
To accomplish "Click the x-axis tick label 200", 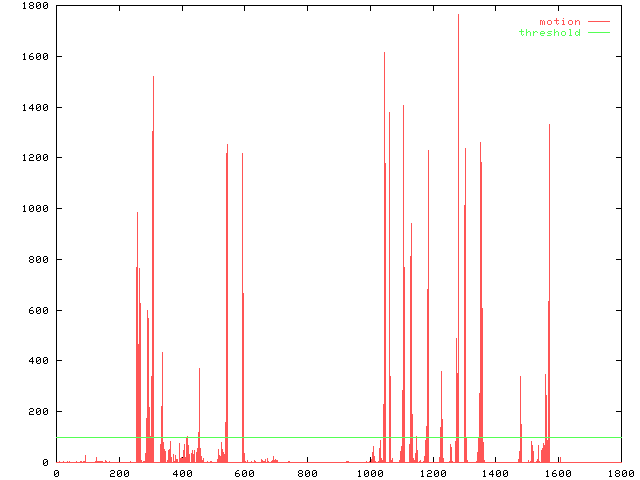I will (119, 472).
